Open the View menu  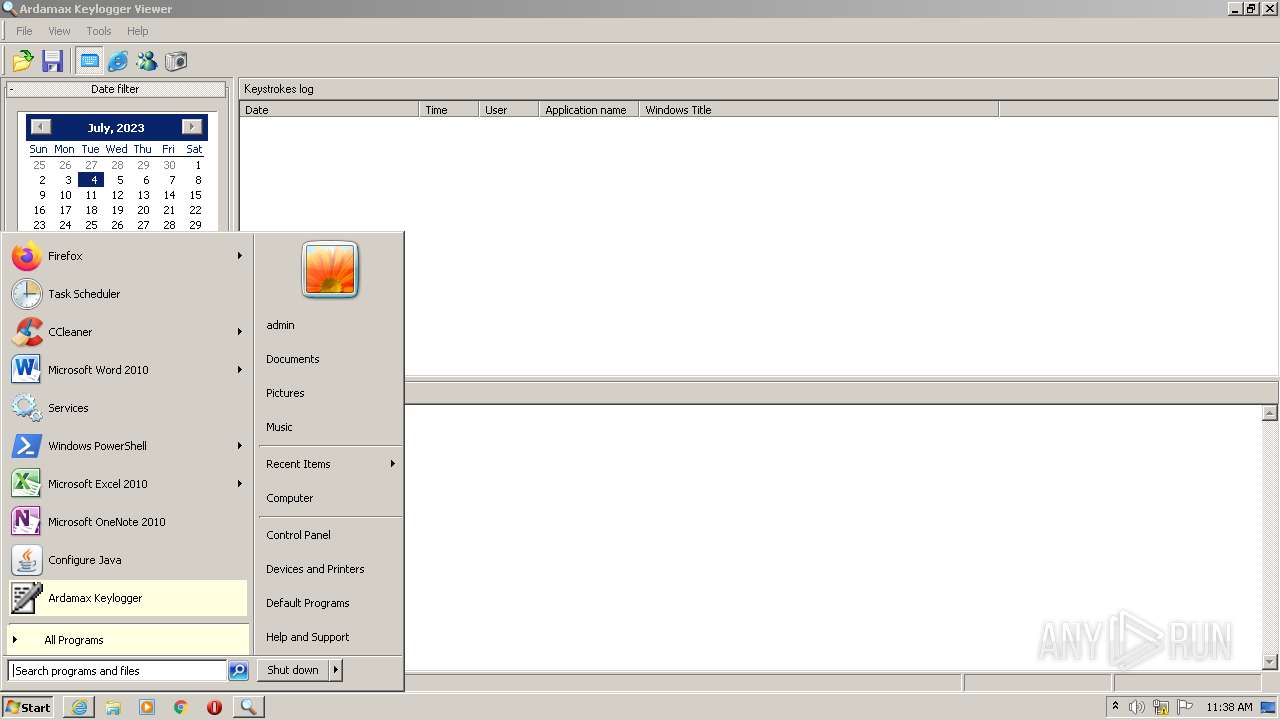59,31
